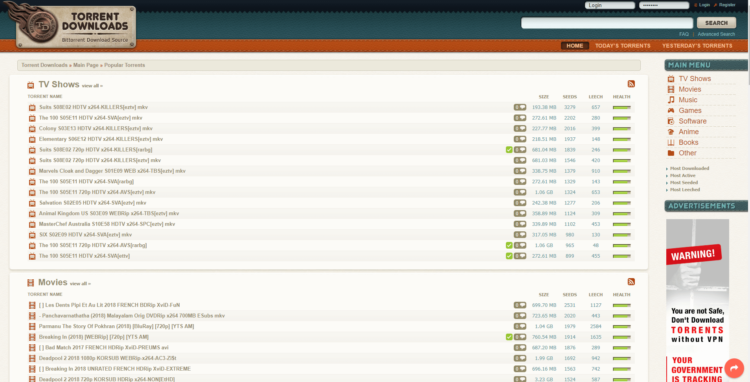Click verified checkmark for Suits S08E02 720p rarbg
Screen dimensions: 750x382
[509, 150]
